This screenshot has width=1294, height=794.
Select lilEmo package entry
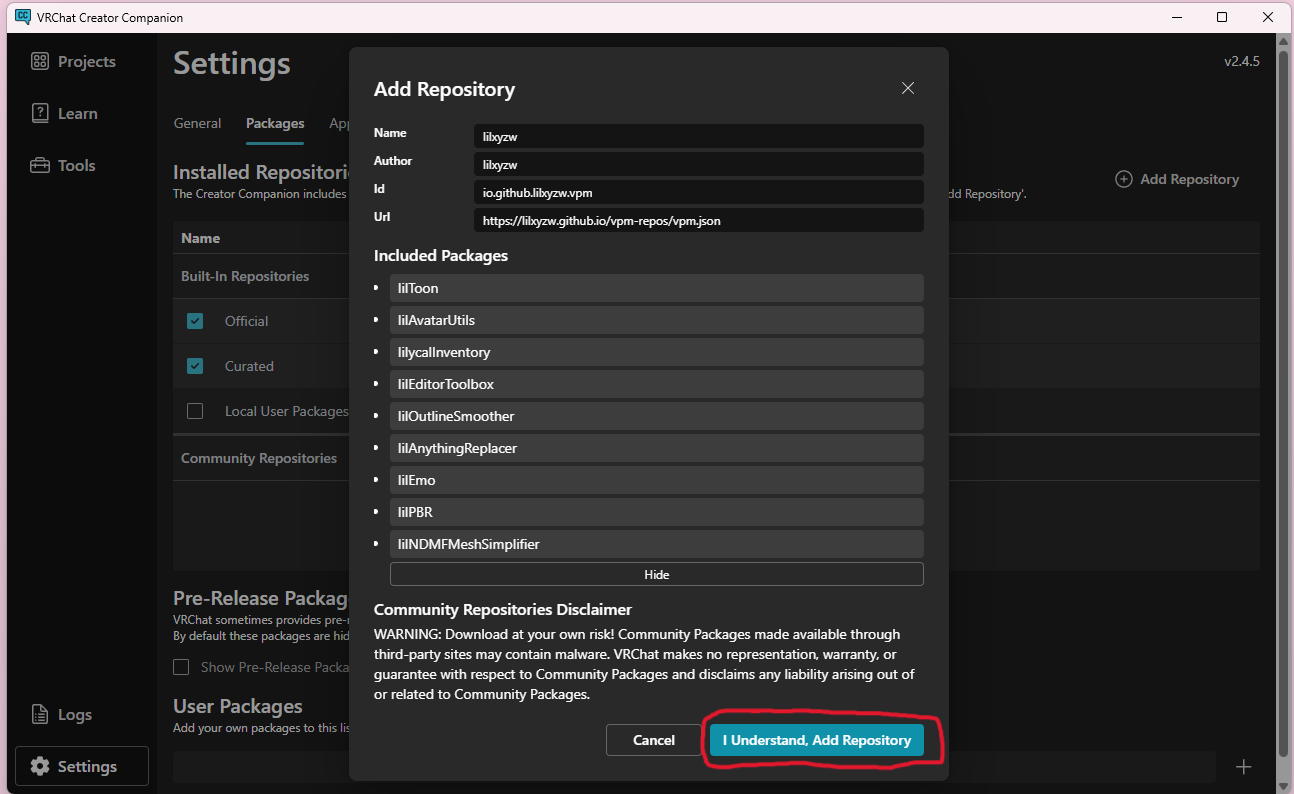[657, 480]
